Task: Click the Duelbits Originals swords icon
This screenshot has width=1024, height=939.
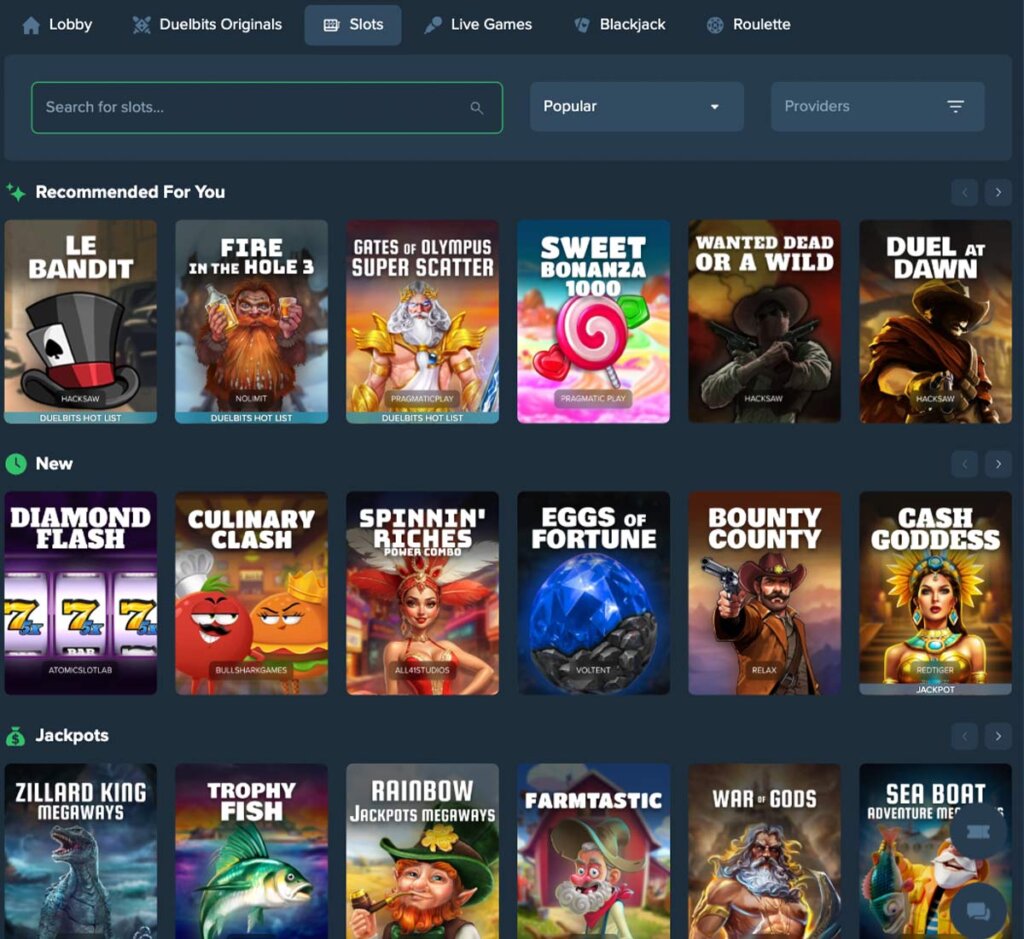Action: click(x=141, y=25)
